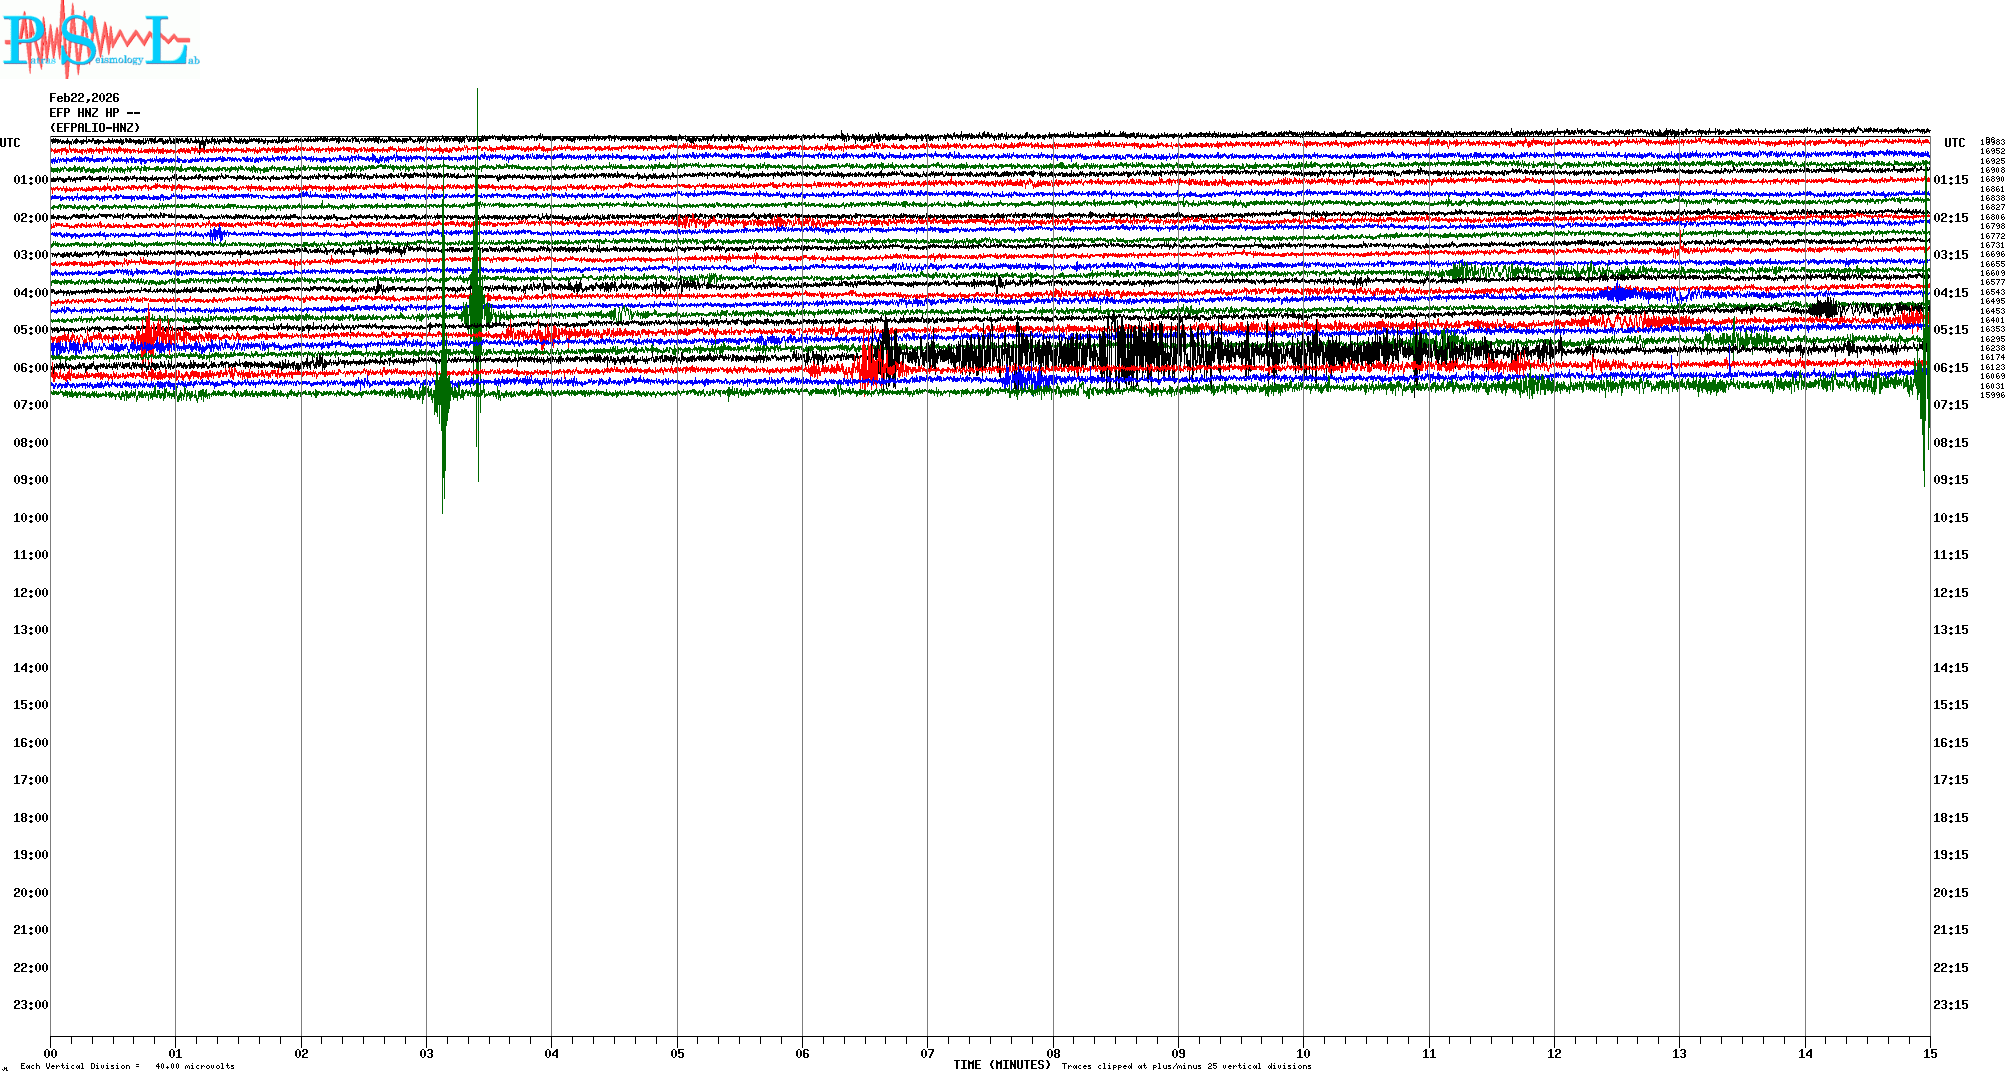Click minute 15 tick on bottom axis
The height and width of the screenshot is (1080, 2010).
tap(1930, 1053)
